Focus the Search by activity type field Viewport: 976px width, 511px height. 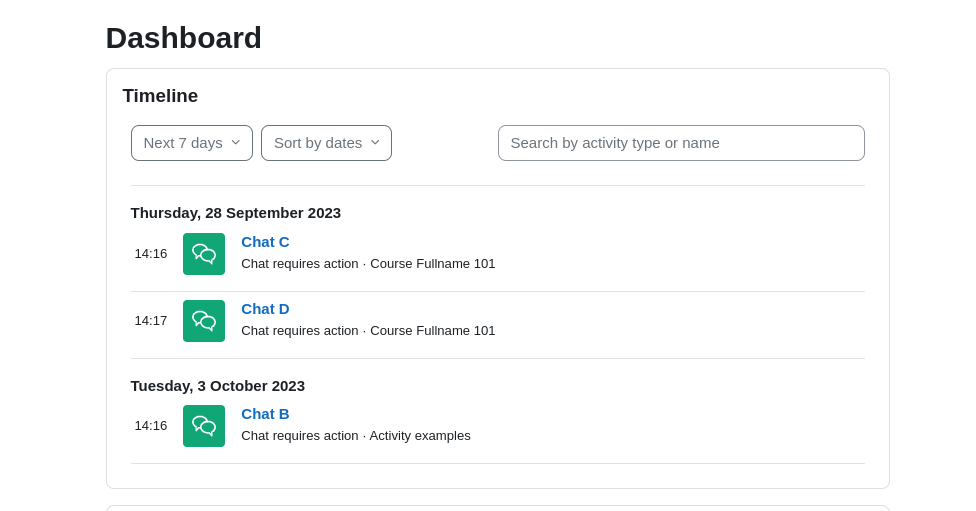click(x=681, y=143)
